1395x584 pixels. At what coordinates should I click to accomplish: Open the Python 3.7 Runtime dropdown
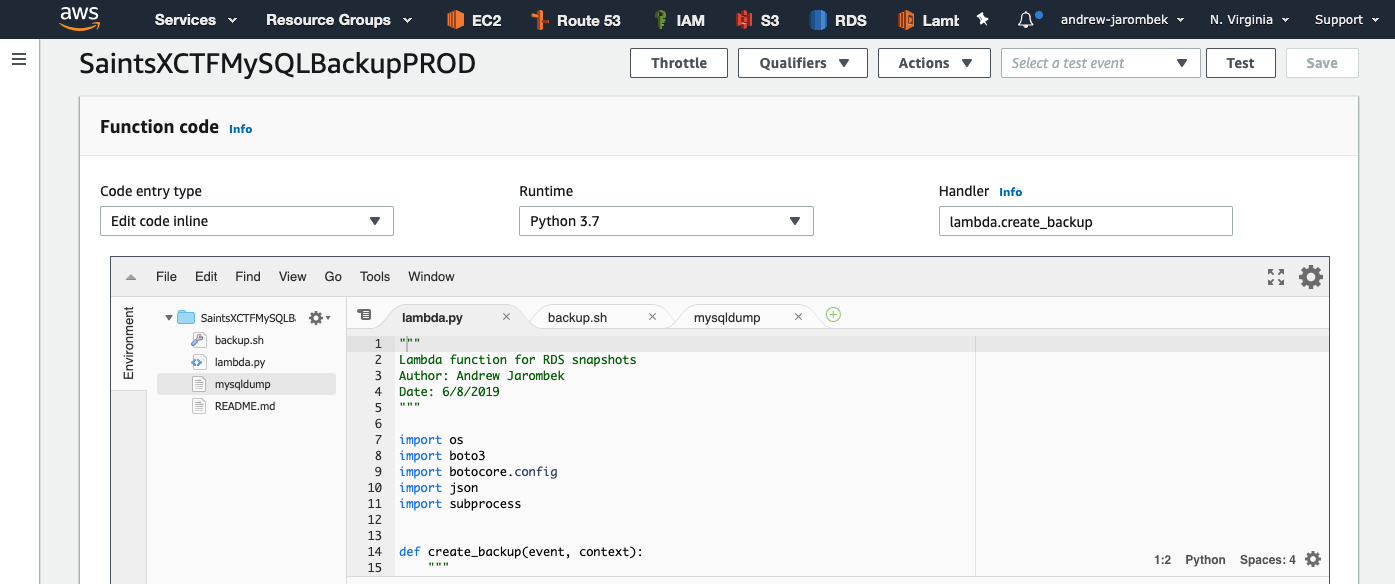tap(666, 221)
